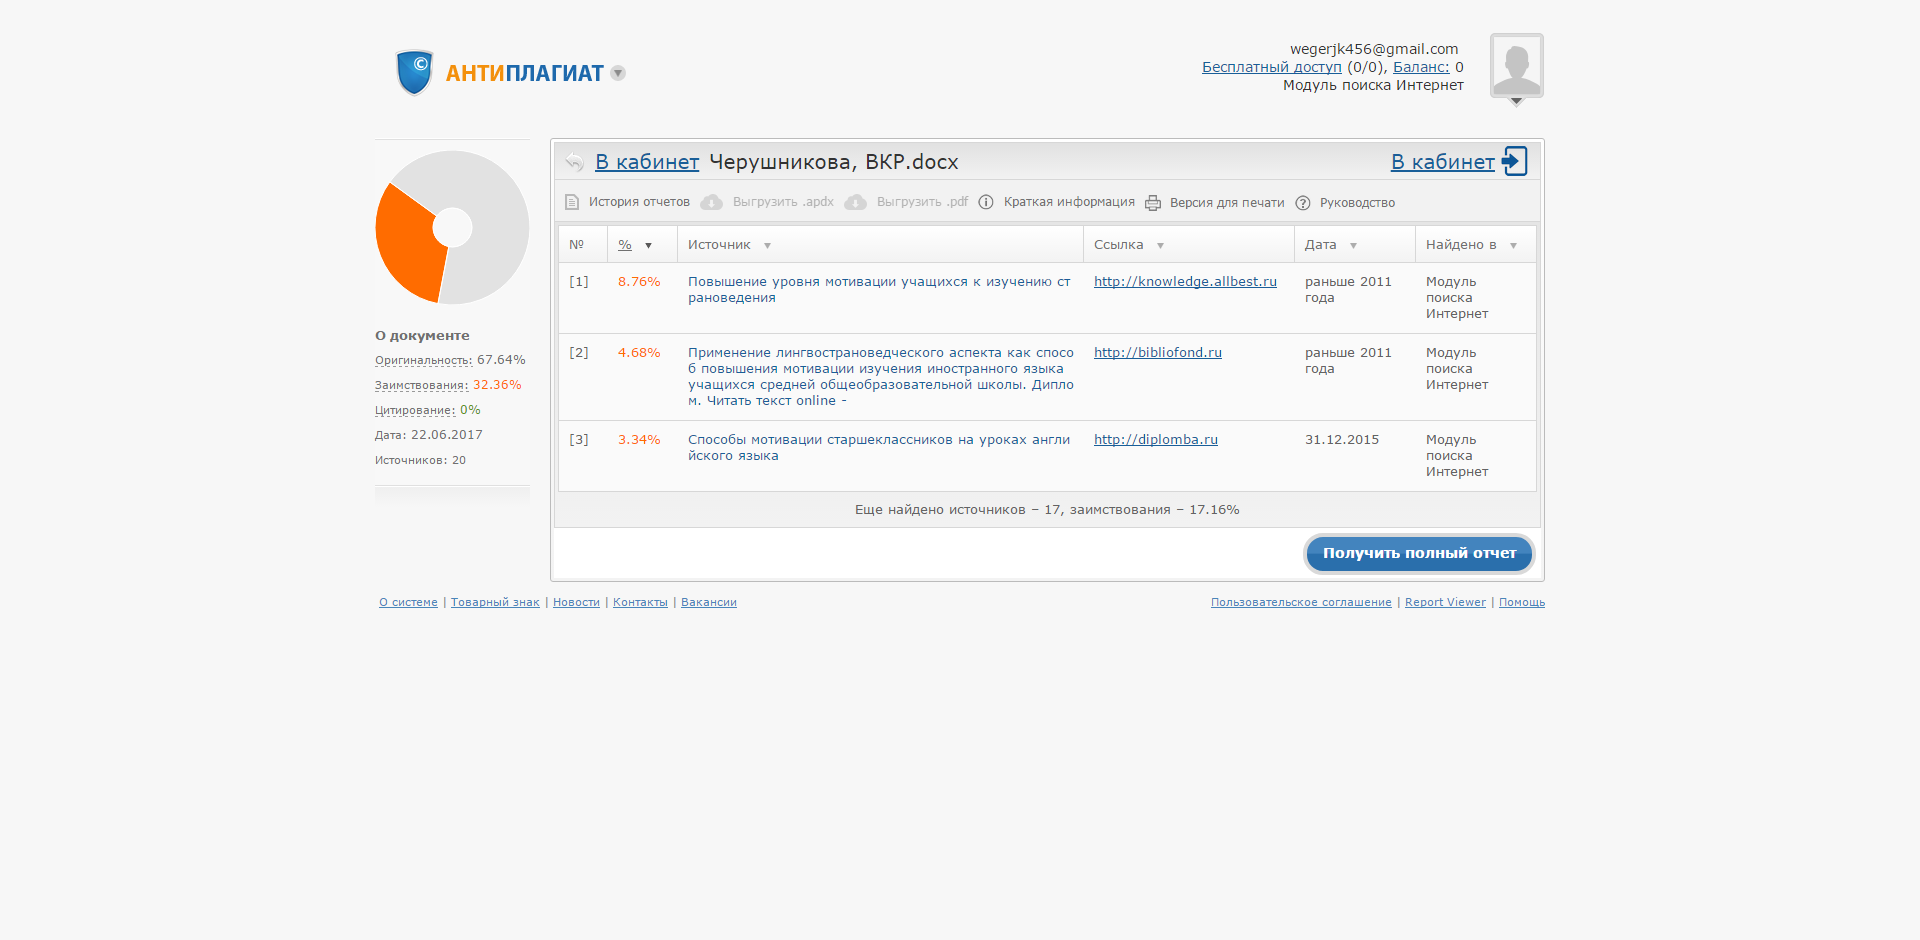Click the user avatar profile picture

click(1516, 66)
